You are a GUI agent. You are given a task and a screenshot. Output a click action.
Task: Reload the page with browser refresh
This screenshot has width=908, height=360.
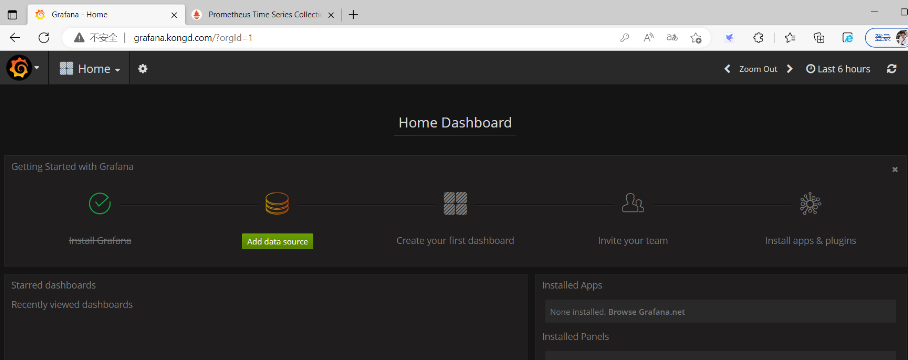[x=43, y=38]
